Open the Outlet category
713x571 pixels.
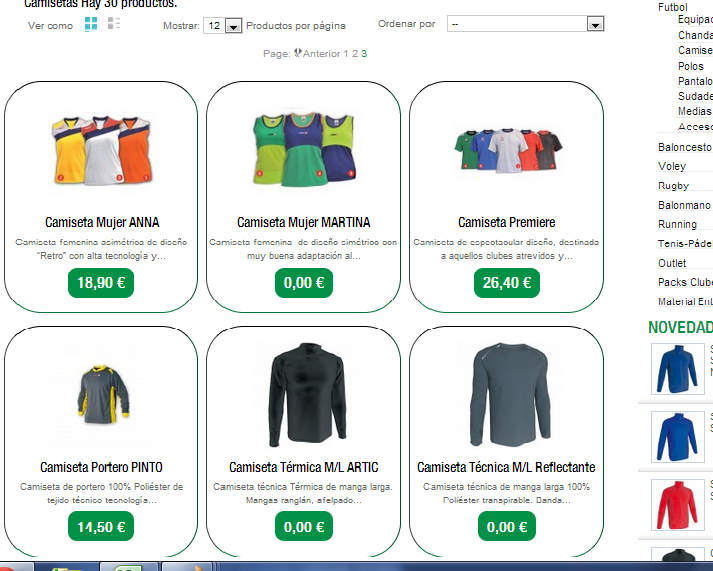tap(672, 263)
